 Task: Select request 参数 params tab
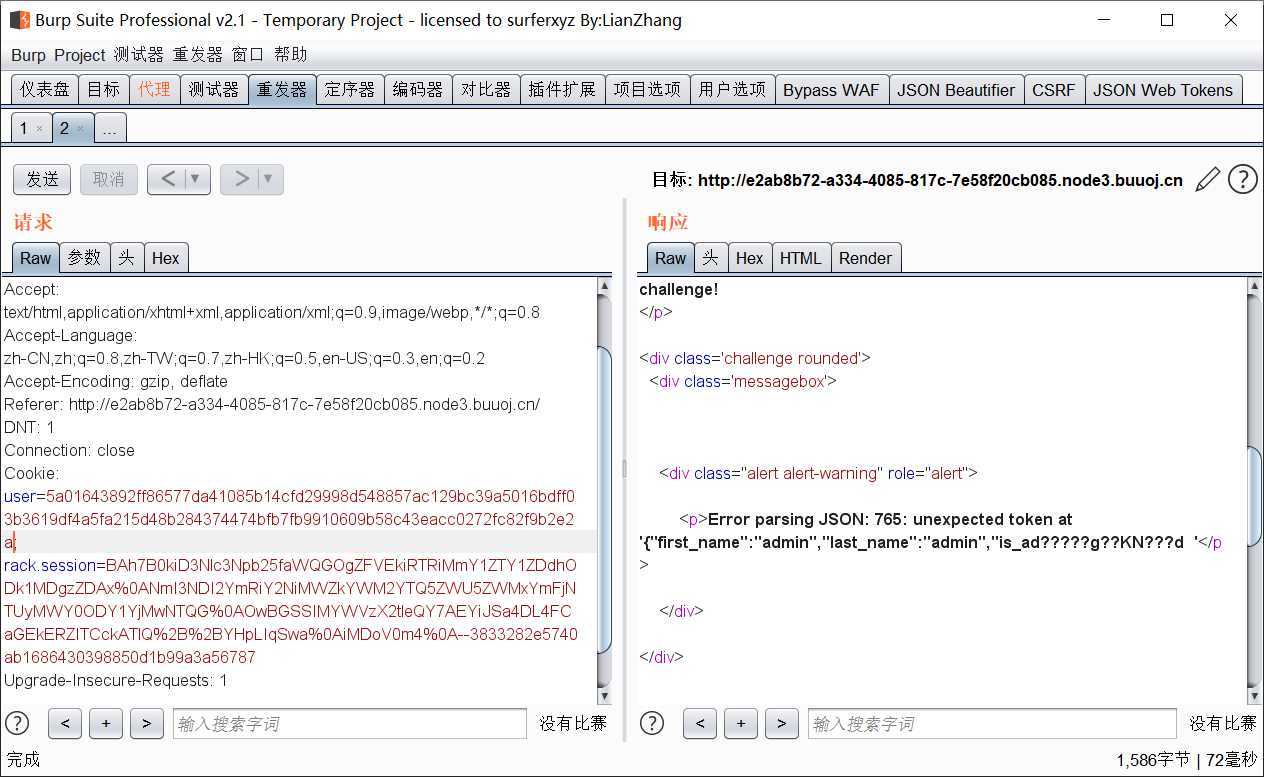(x=84, y=258)
